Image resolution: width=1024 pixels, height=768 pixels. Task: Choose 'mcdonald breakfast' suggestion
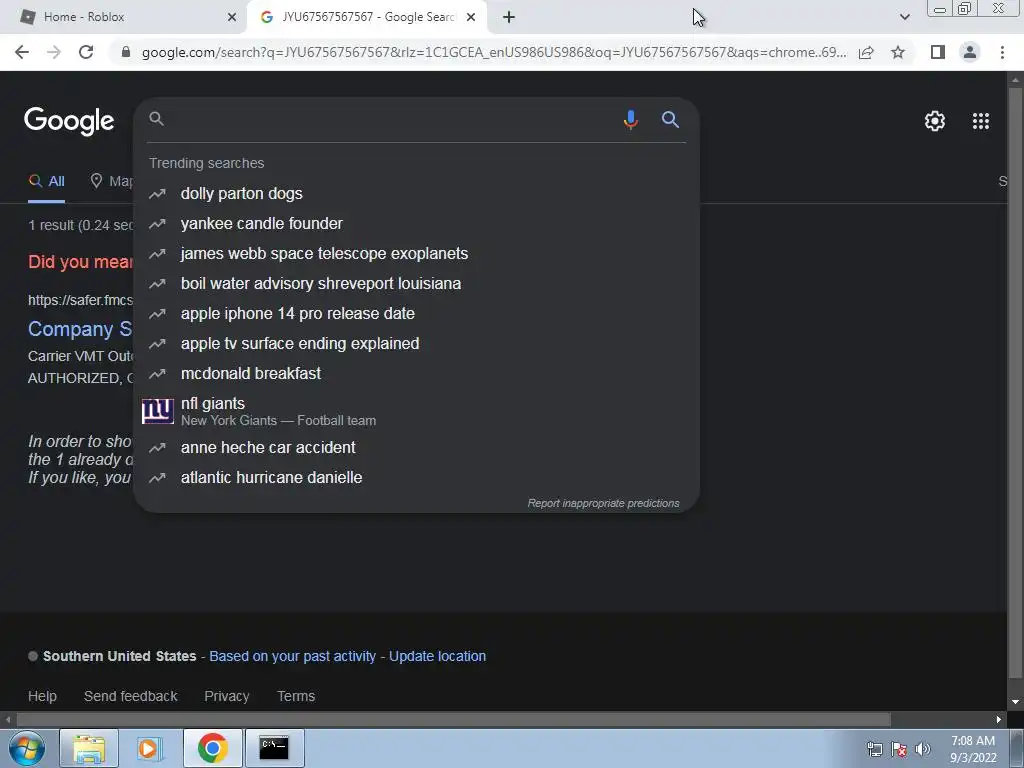(417, 374)
